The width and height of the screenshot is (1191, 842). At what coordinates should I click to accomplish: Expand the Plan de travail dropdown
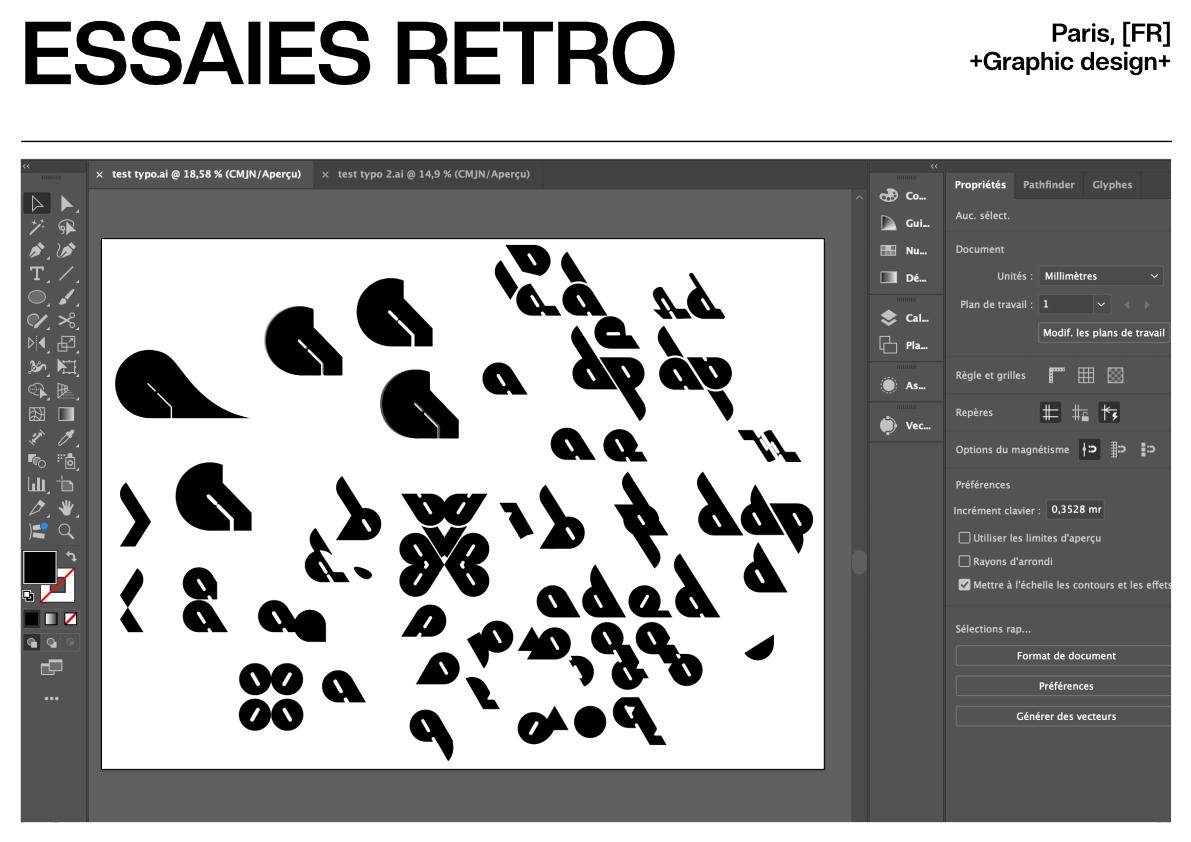pyautogui.click(x=1102, y=304)
